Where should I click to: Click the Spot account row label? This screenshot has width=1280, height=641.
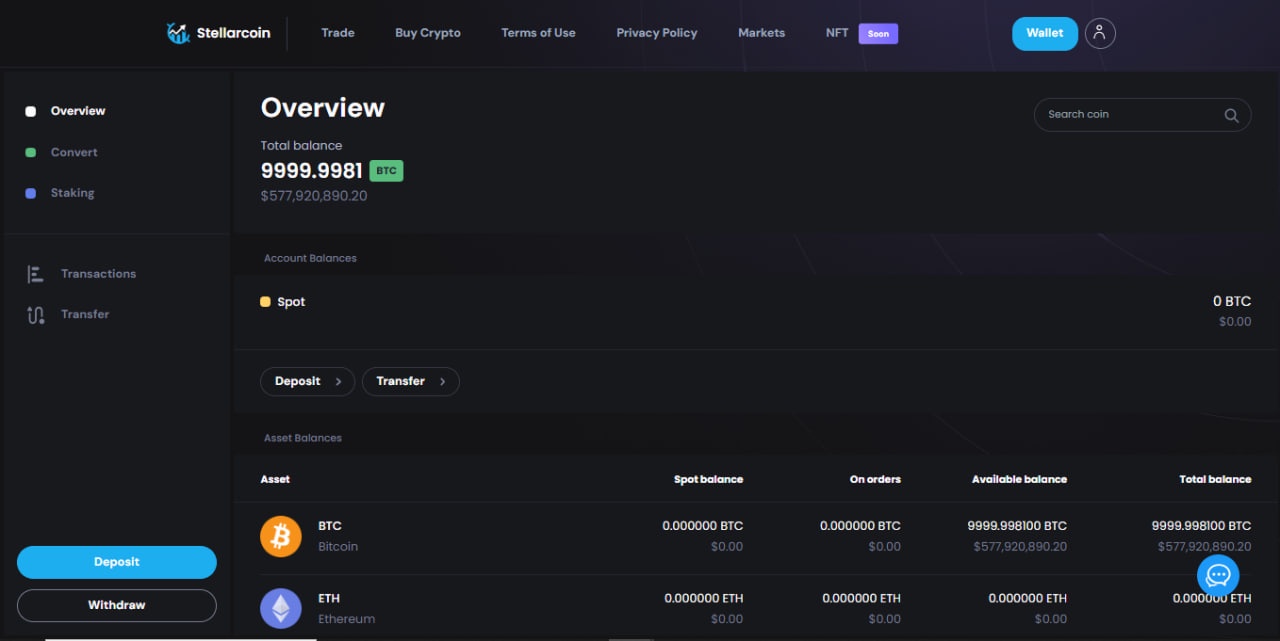[291, 302]
